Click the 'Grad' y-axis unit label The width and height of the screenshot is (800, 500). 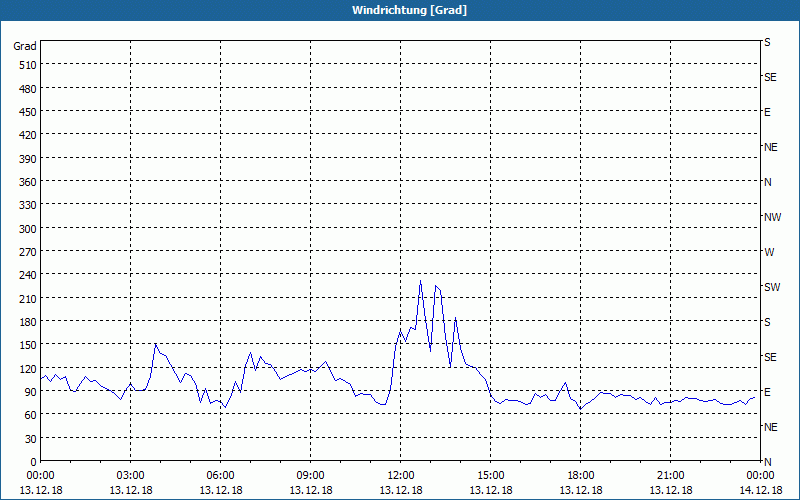click(x=25, y=46)
